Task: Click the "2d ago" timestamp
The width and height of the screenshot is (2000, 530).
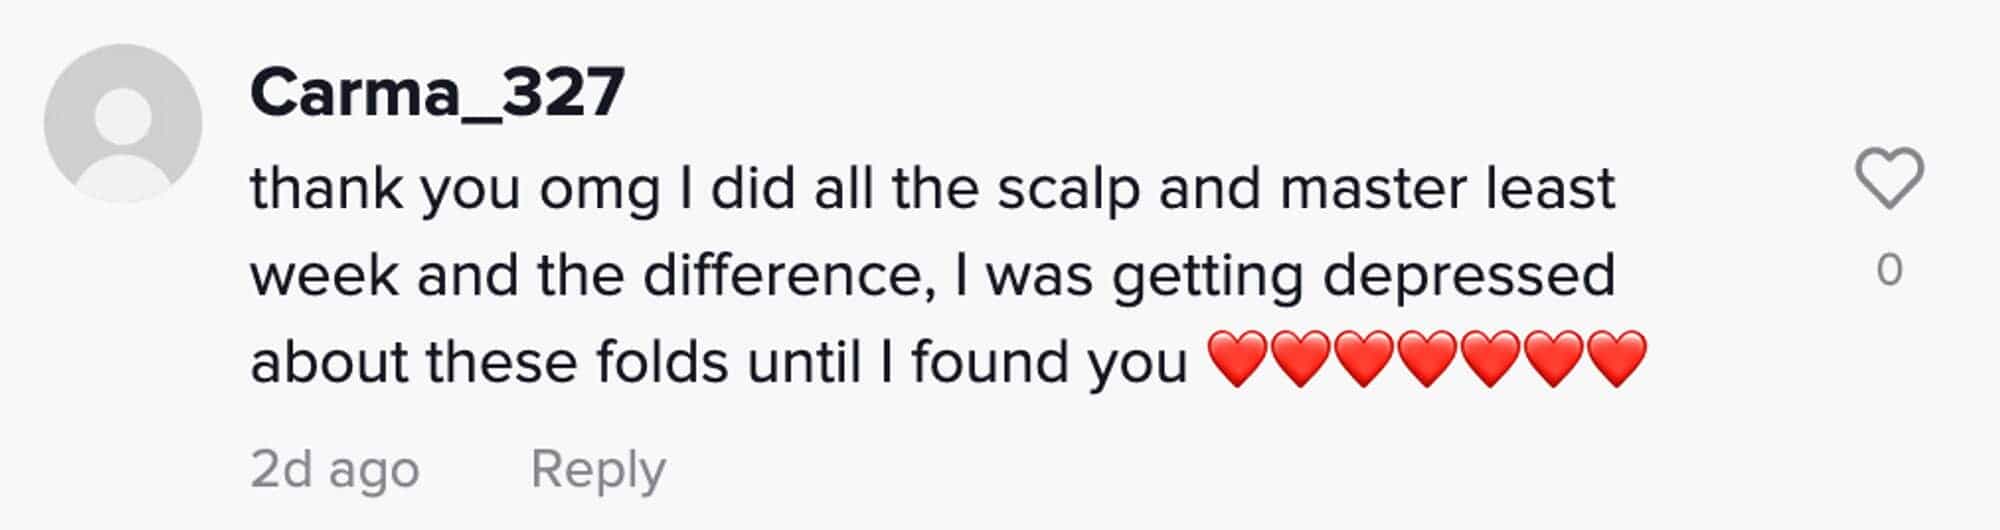Action: click(x=334, y=469)
